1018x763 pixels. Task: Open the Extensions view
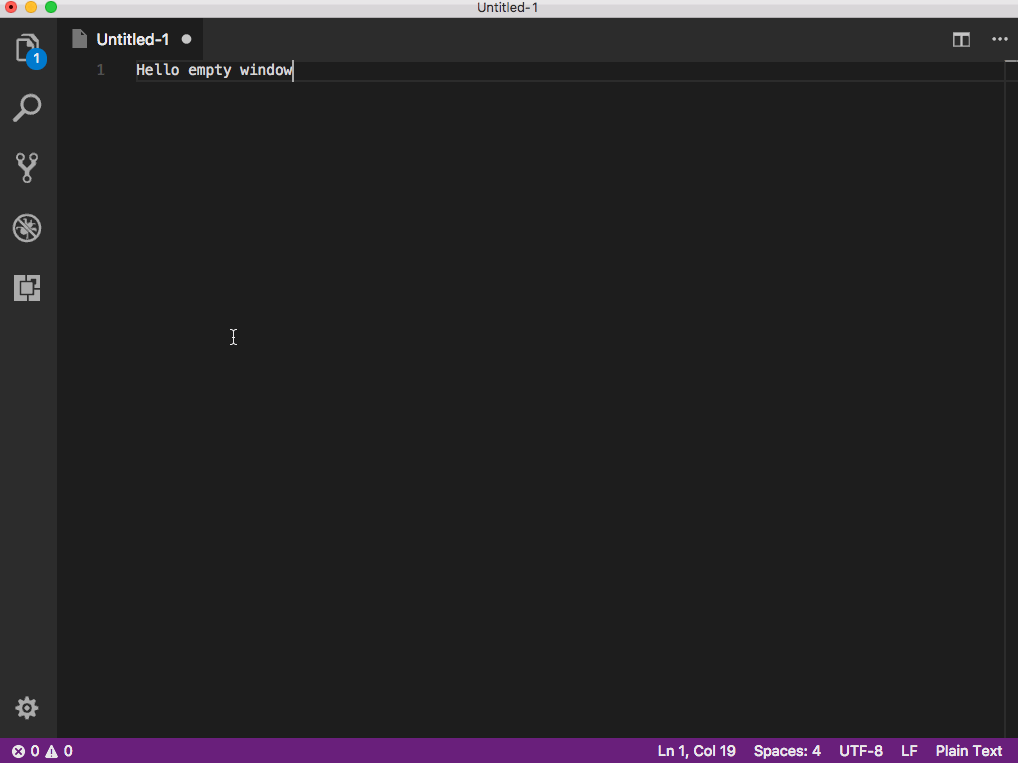click(27, 288)
